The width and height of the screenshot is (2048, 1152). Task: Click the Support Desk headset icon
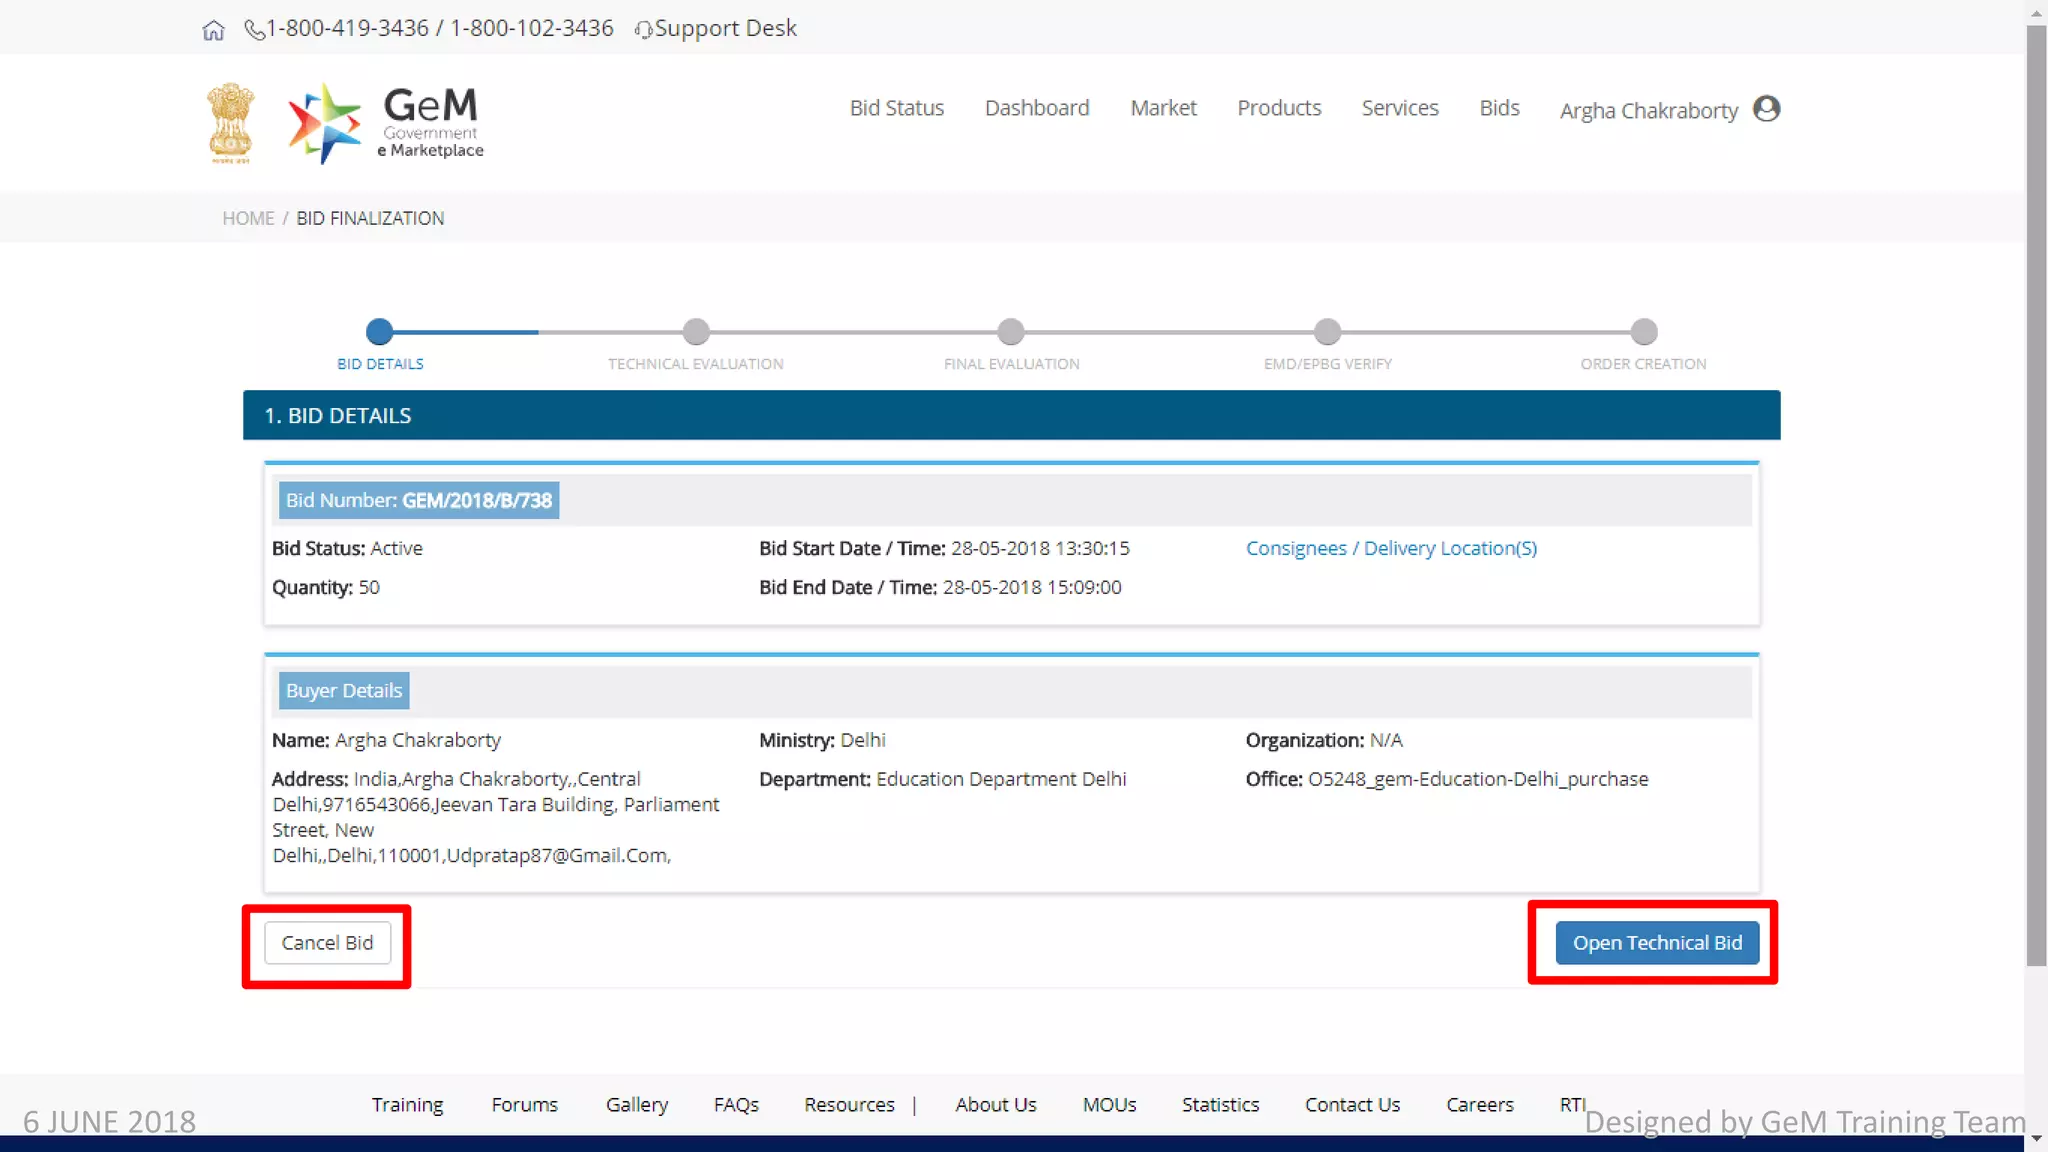point(643,30)
